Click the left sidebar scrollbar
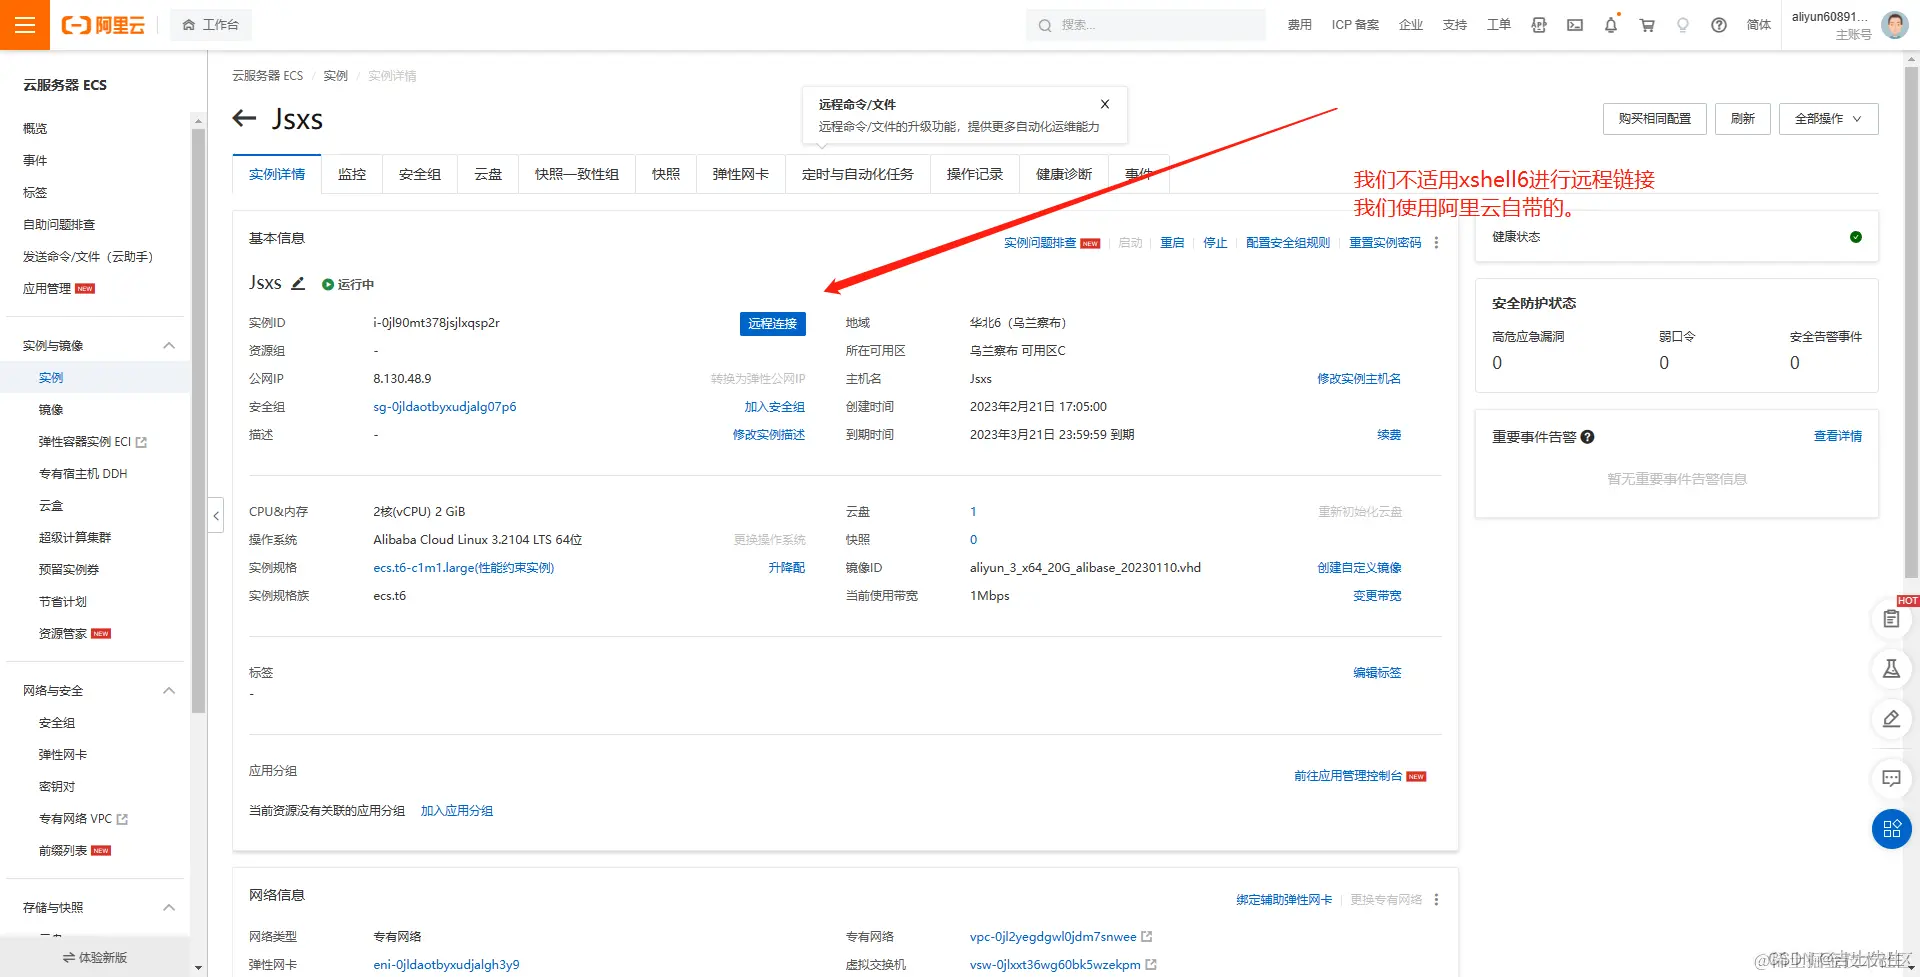Image resolution: width=1920 pixels, height=977 pixels. 198,421
